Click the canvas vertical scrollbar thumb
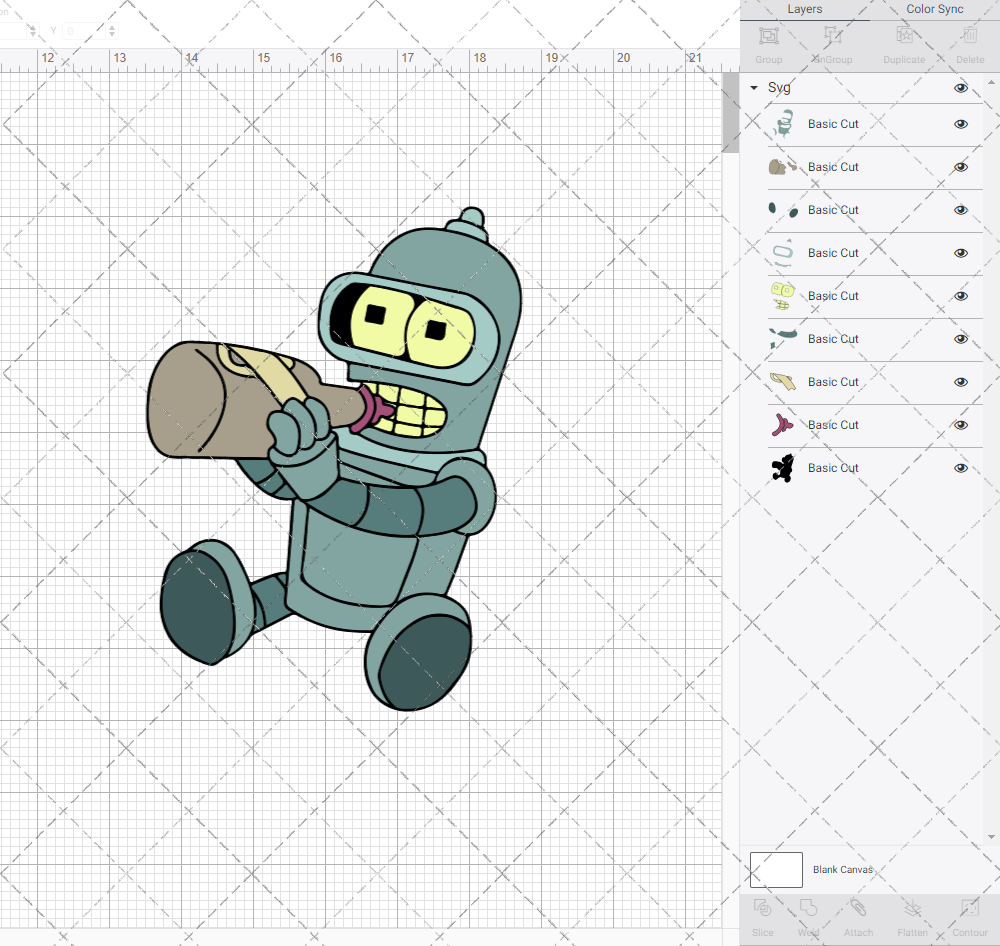 730,113
